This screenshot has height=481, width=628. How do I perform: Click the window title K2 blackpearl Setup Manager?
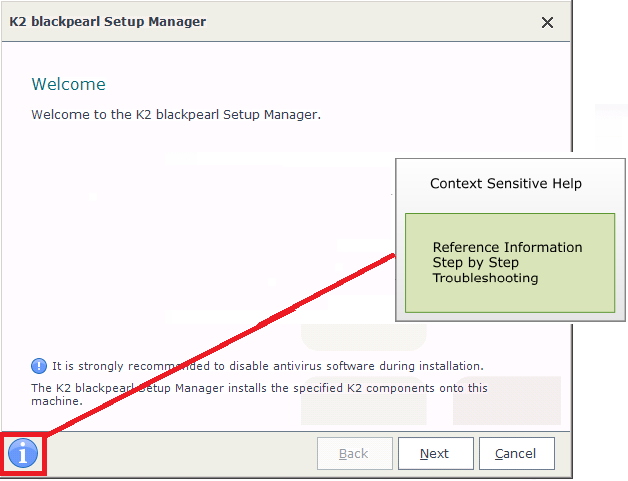[108, 22]
